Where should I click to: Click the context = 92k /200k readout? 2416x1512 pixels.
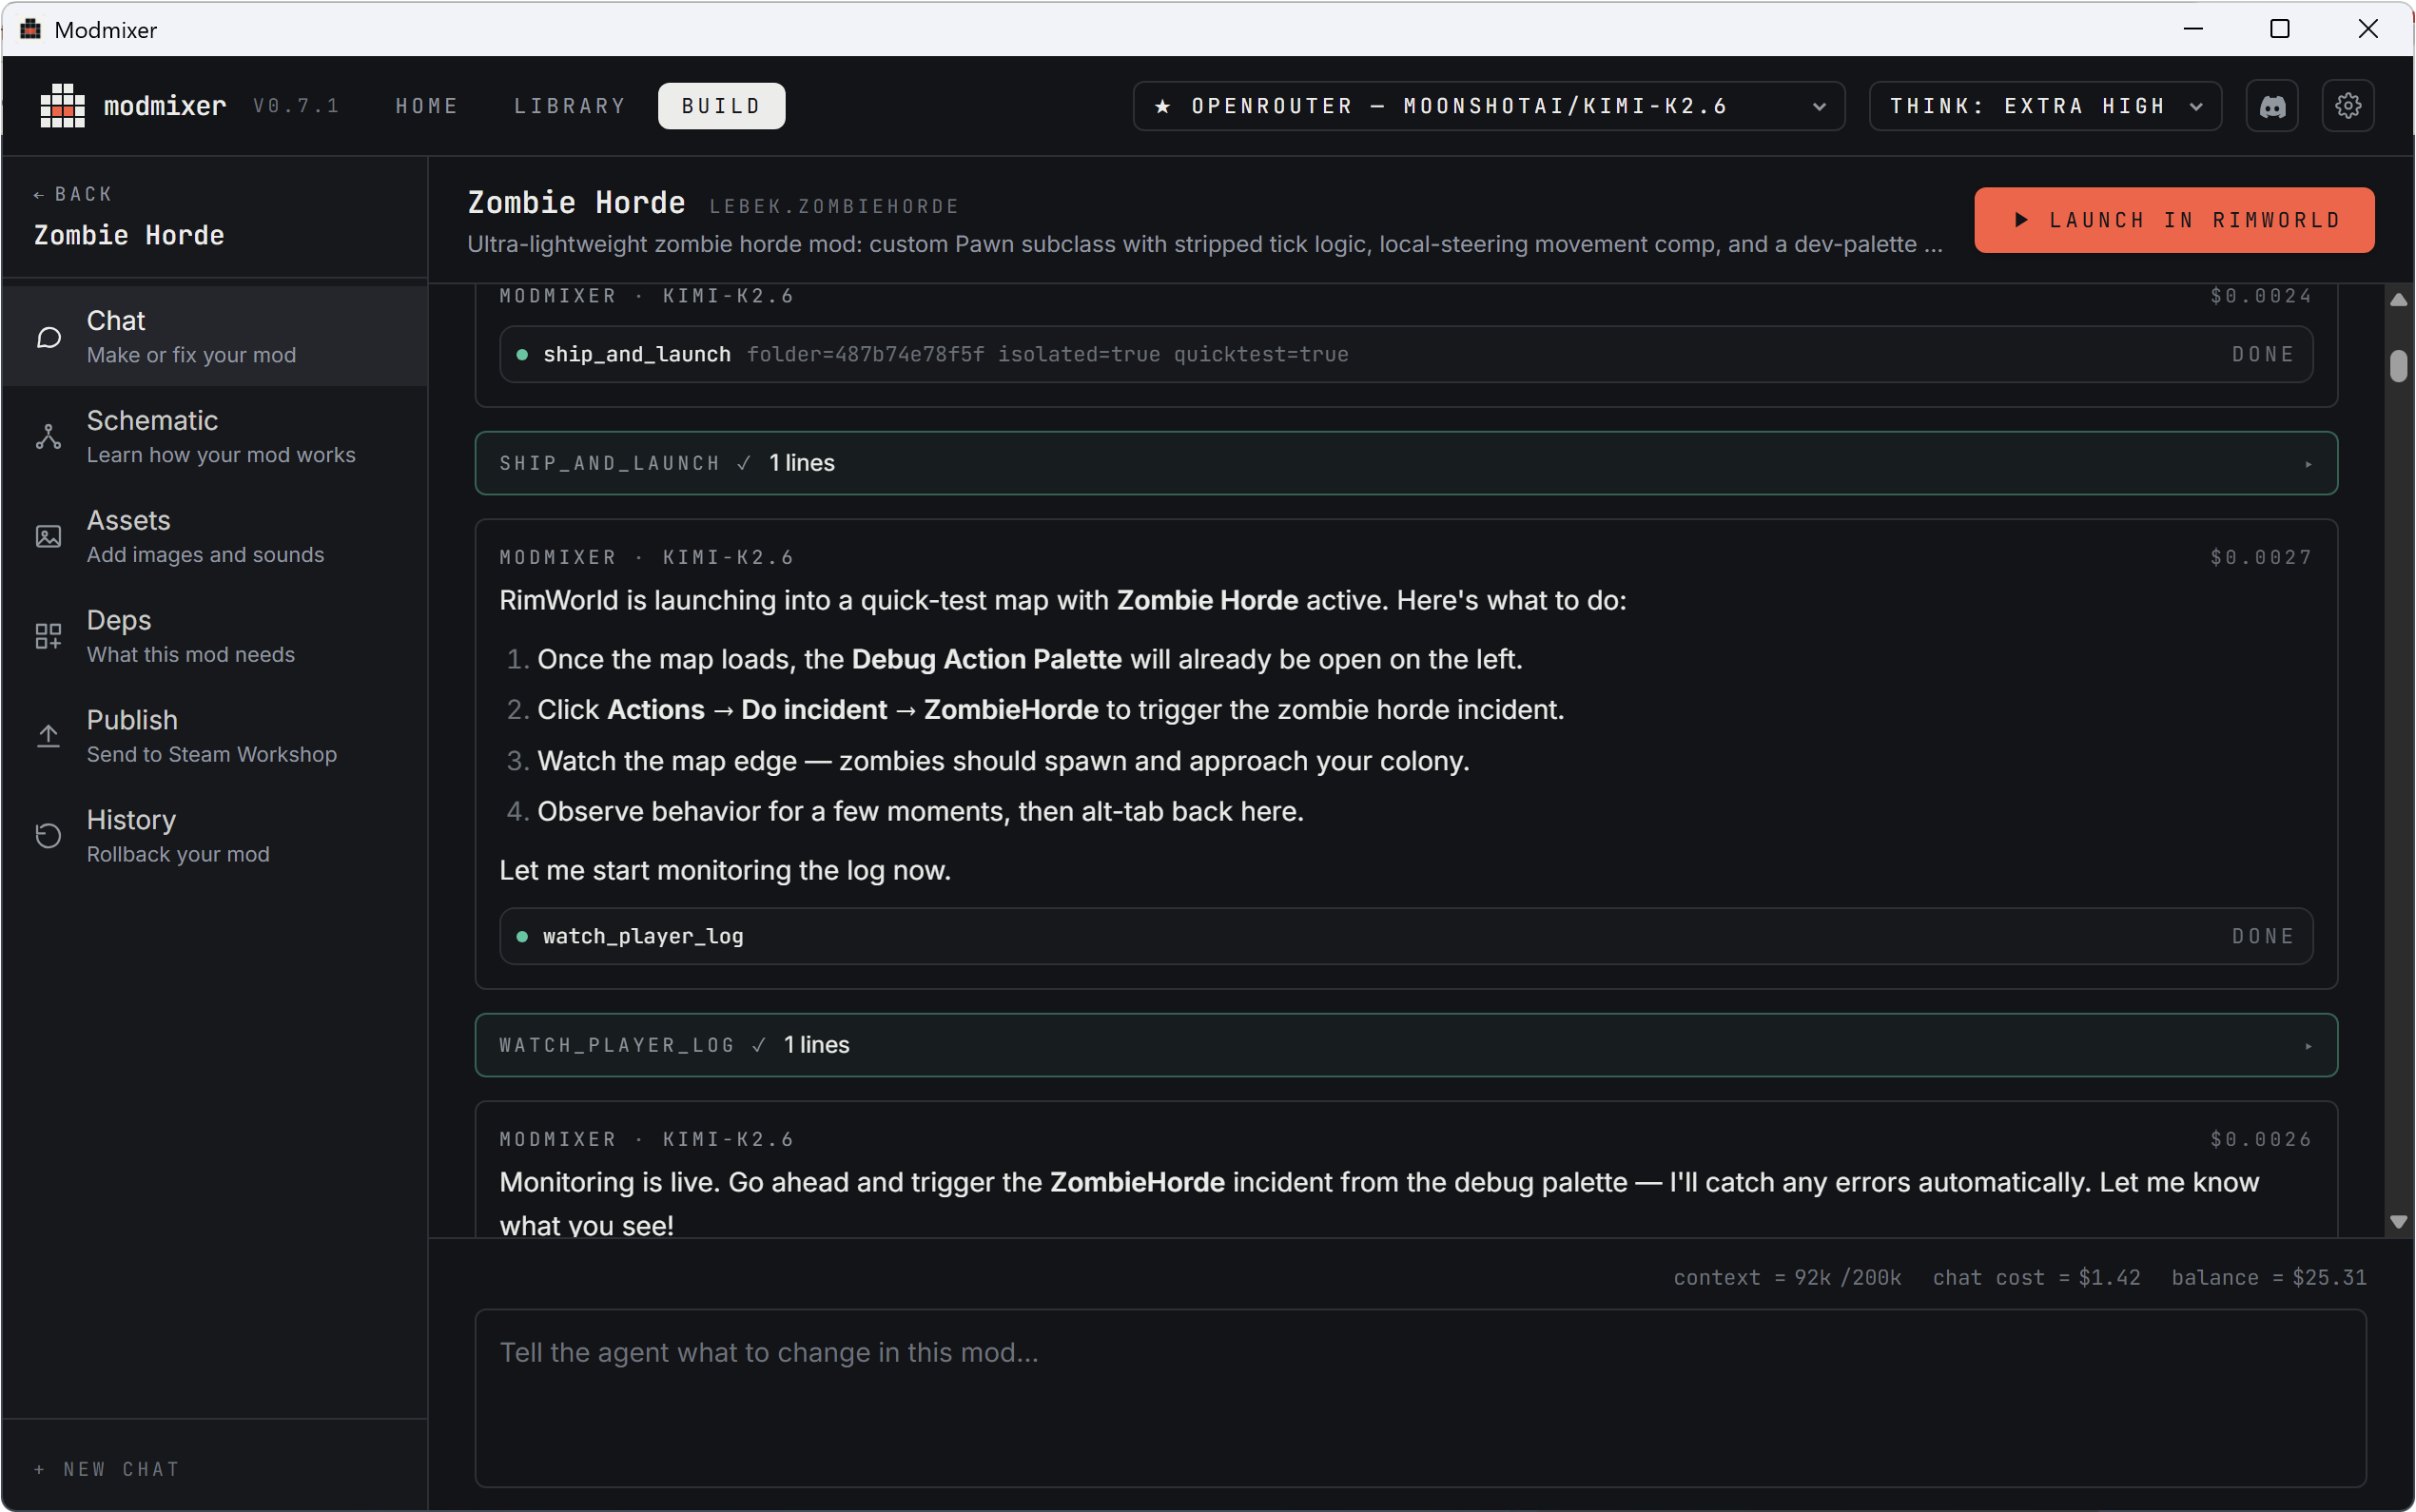1787,1277
